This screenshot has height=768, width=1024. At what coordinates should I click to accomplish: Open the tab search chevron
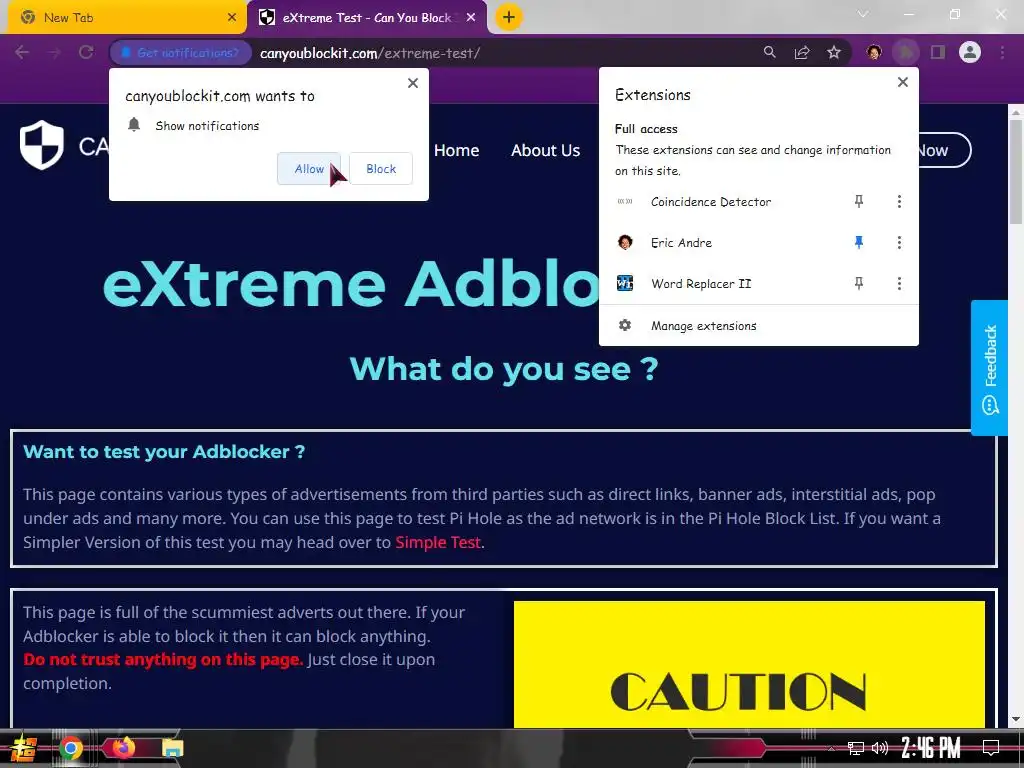click(x=863, y=14)
